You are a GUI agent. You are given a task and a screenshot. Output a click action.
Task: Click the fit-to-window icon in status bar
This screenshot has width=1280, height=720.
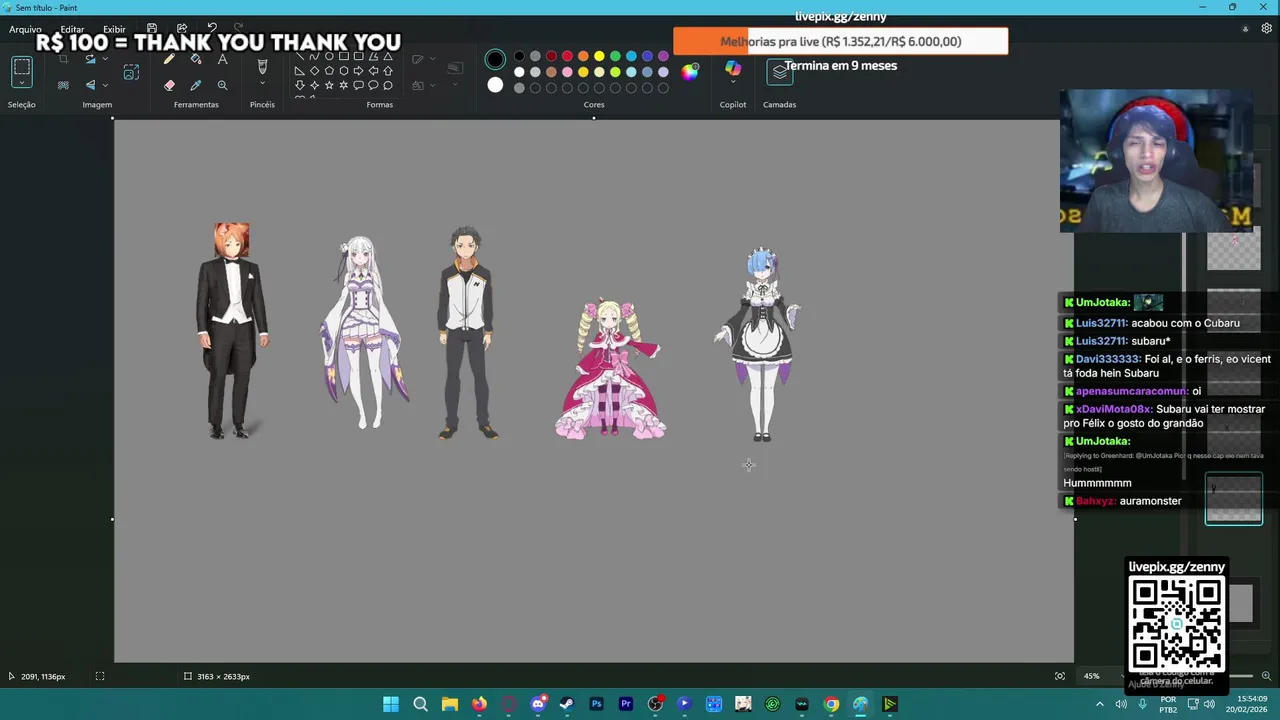[x=1060, y=676]
